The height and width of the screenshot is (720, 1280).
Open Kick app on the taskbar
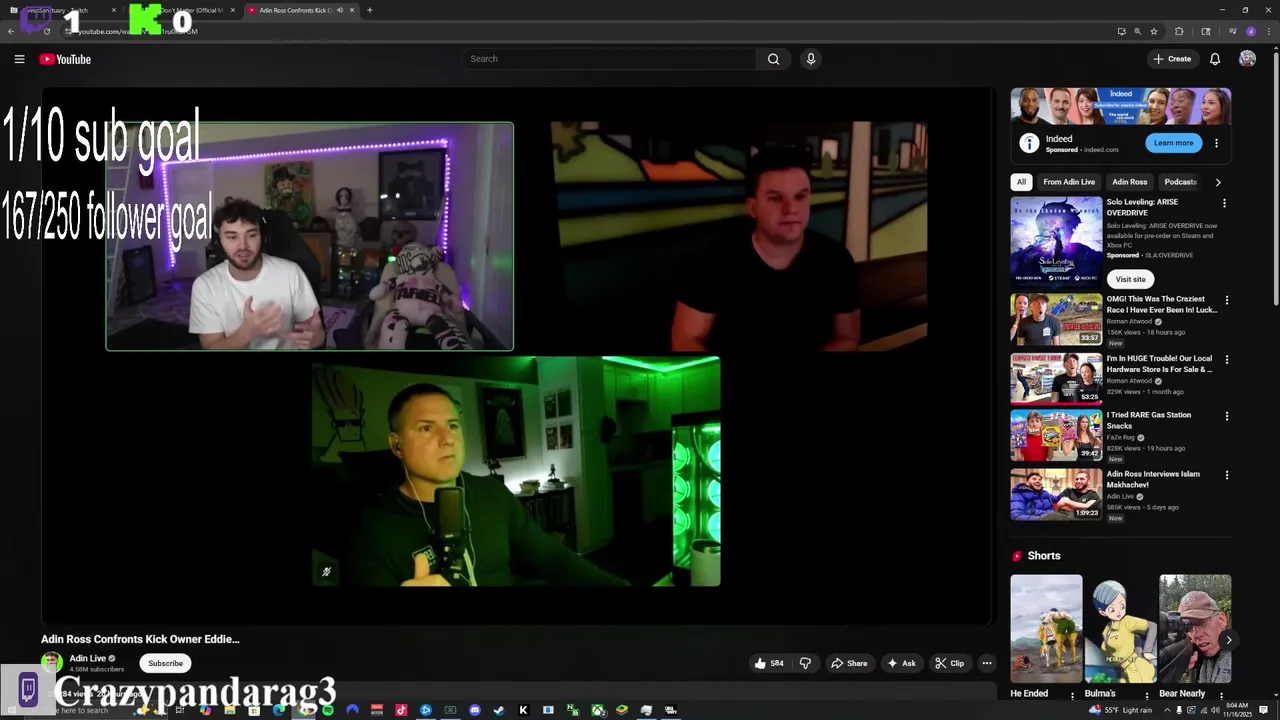pos(524,710)
